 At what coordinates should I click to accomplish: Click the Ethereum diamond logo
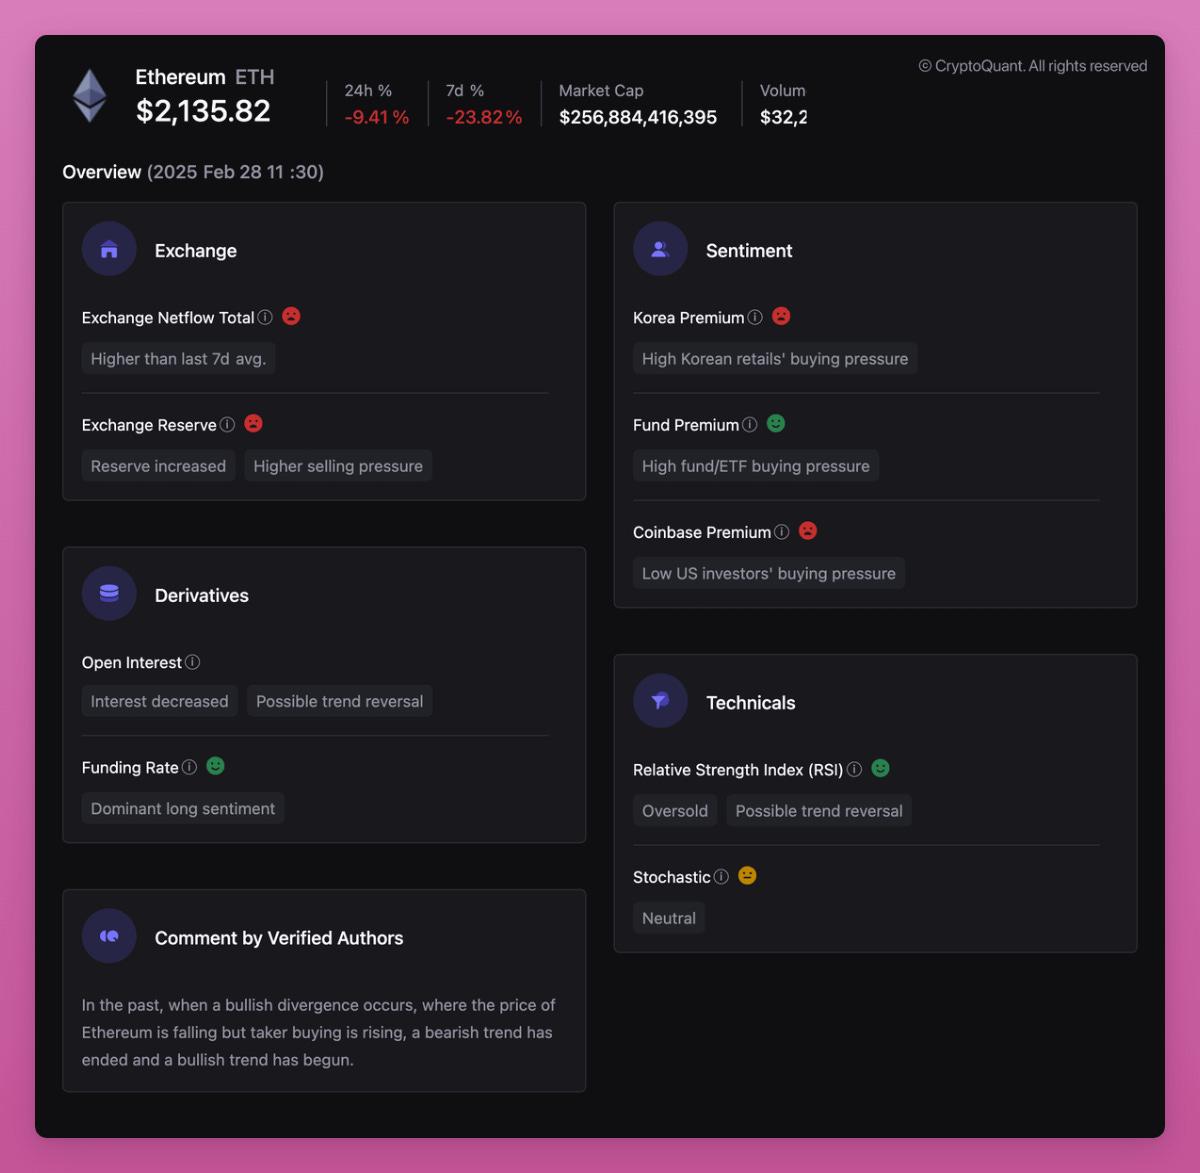coord(90,96)
